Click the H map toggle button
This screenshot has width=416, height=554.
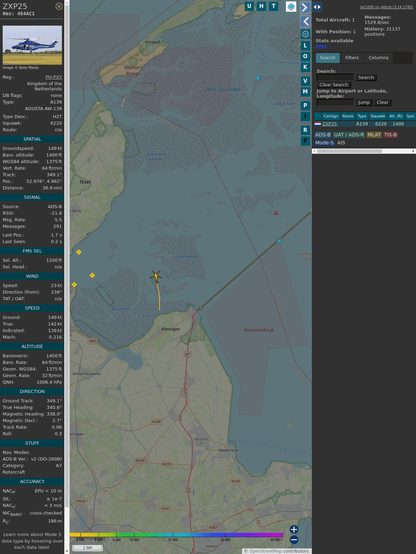point(261,6)
